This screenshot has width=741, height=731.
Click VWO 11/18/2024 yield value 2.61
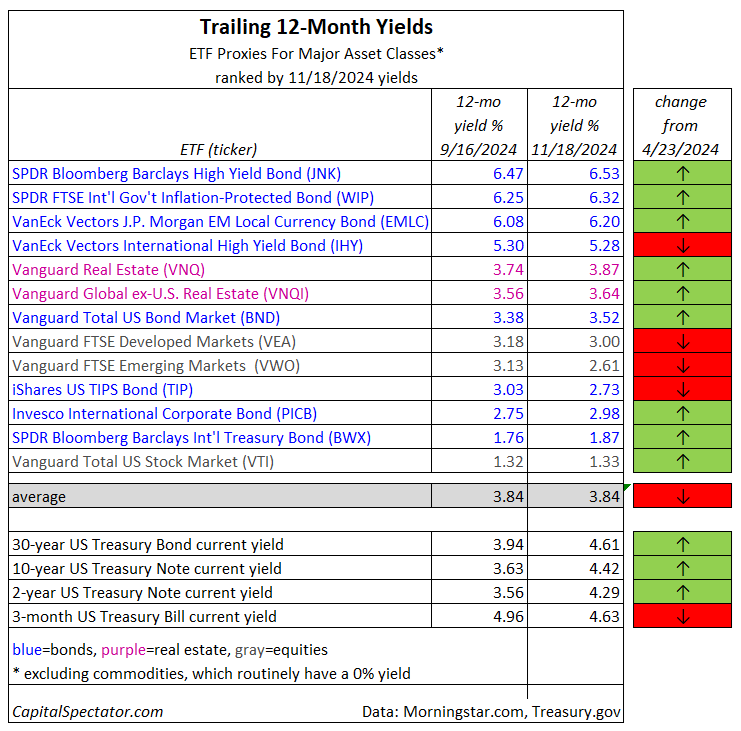point(604,366)
